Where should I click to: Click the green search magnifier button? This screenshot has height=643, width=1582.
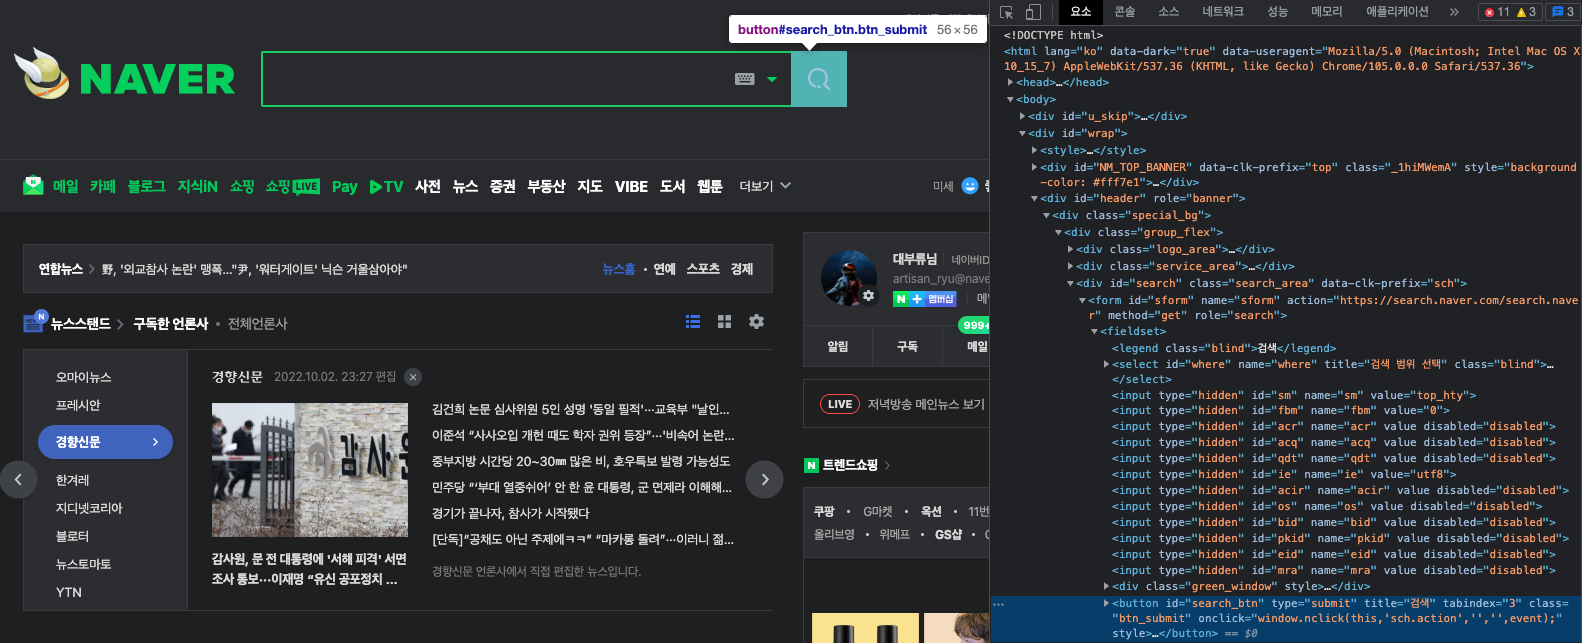819,79
